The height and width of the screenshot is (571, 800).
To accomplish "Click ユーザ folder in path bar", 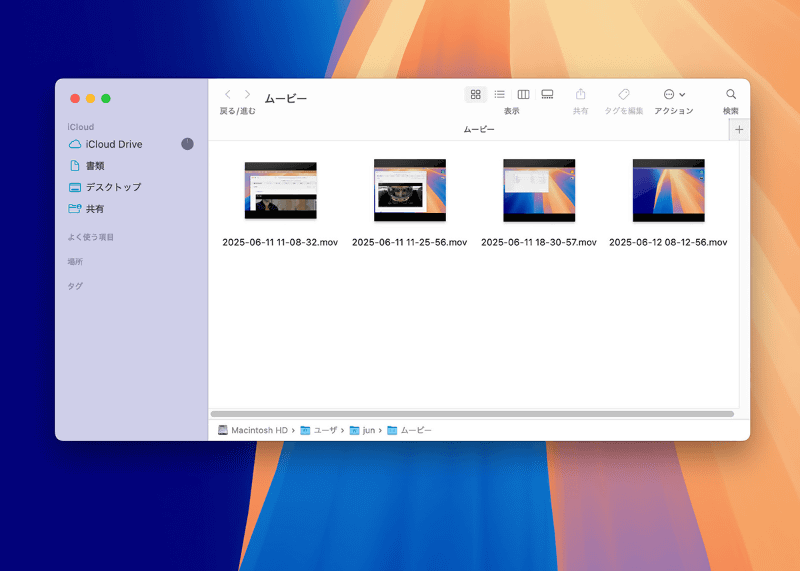I will click(319, 430).
